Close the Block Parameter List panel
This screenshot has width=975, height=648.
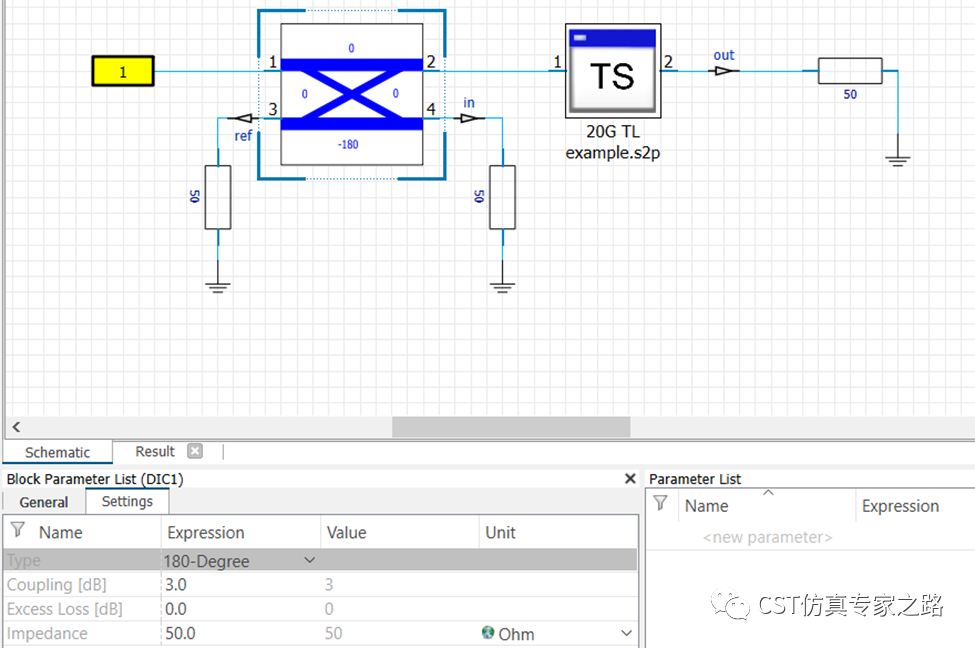[x=630, y=478]
